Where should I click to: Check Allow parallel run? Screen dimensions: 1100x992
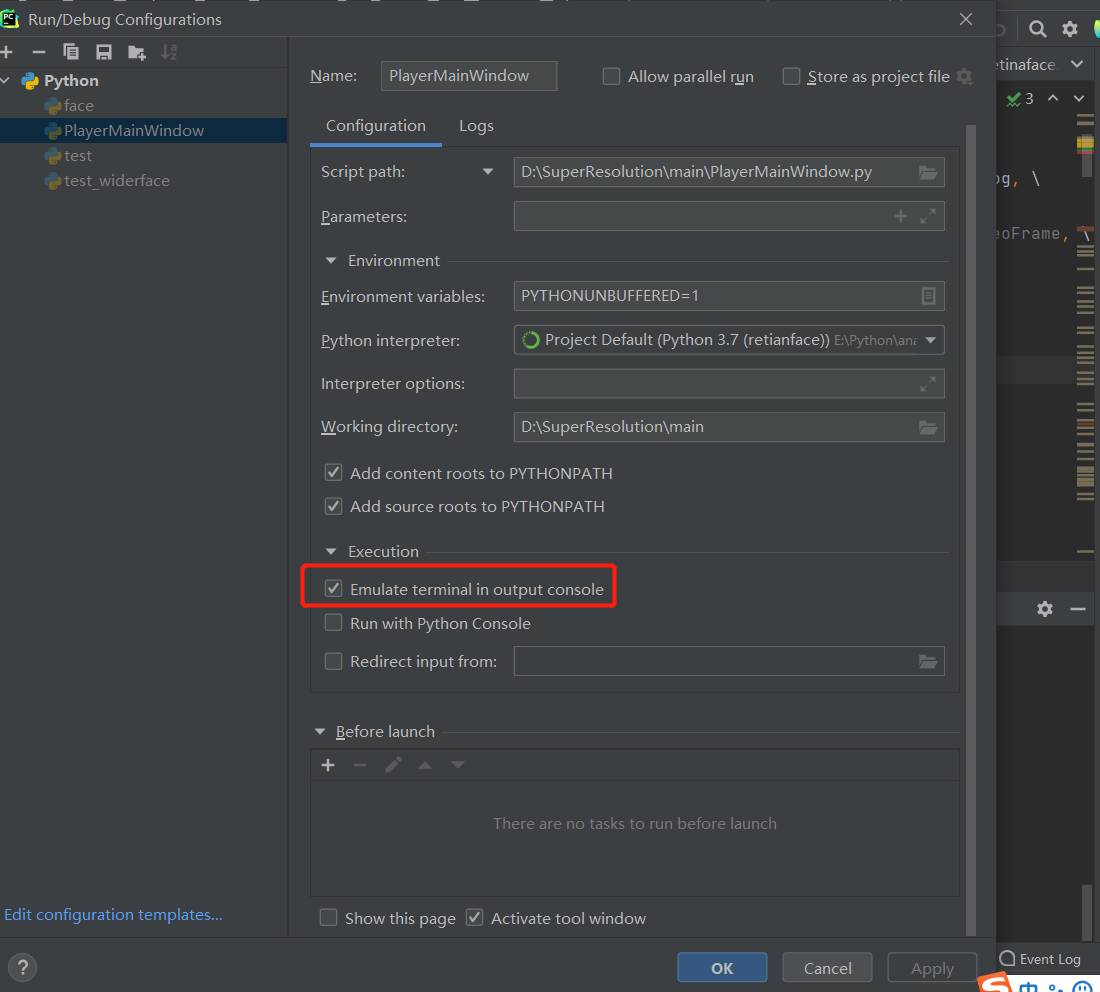[611, 76]
